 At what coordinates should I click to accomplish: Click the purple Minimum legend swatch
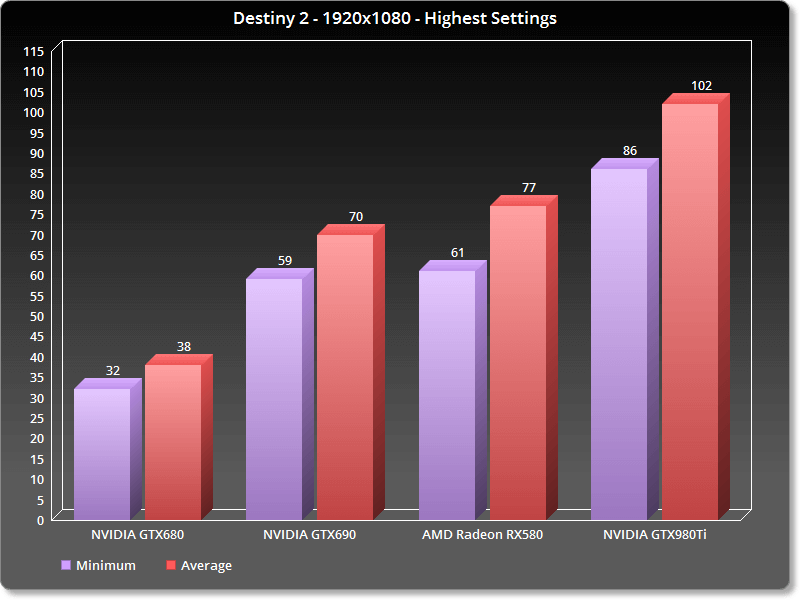[66, 565]
